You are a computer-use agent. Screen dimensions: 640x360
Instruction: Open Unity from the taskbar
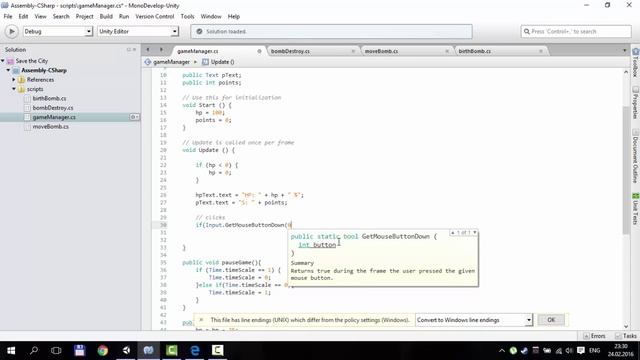point(126,350)
